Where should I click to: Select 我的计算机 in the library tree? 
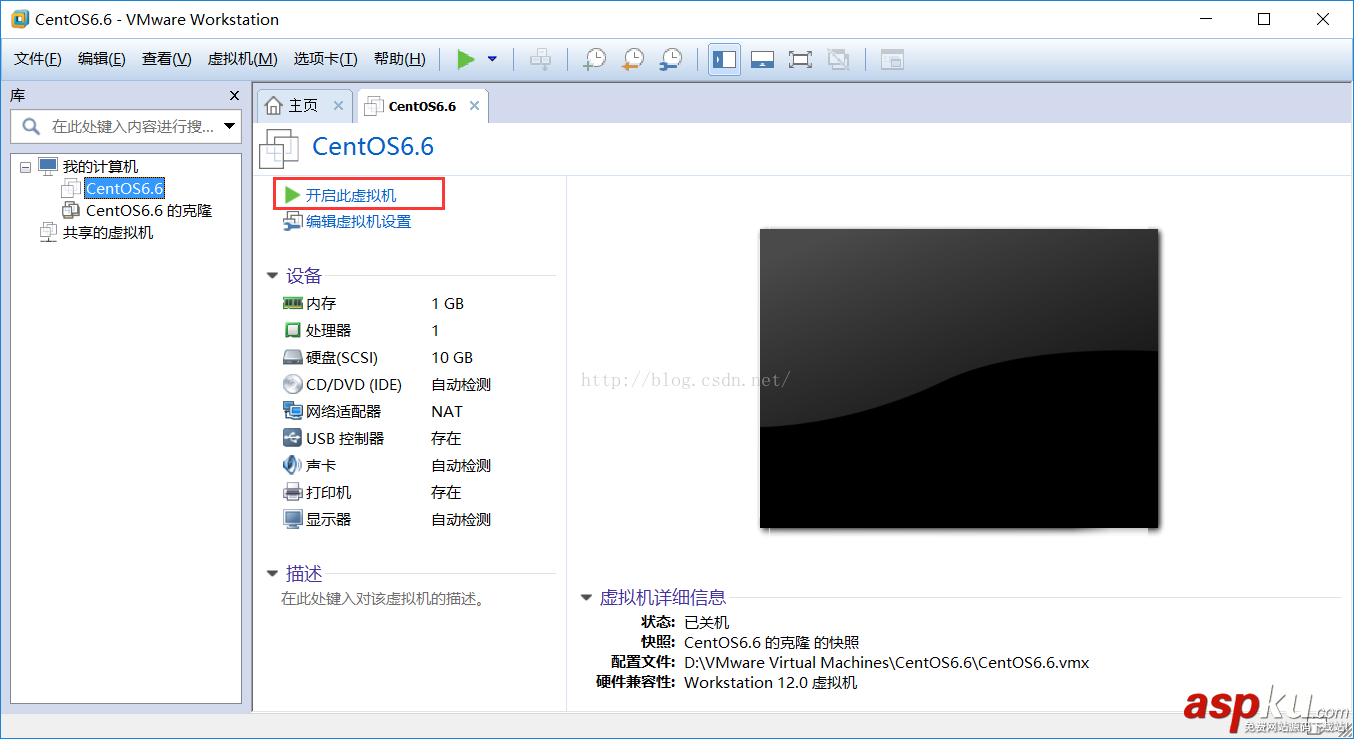pyautogui.click(x=100, y=167)
